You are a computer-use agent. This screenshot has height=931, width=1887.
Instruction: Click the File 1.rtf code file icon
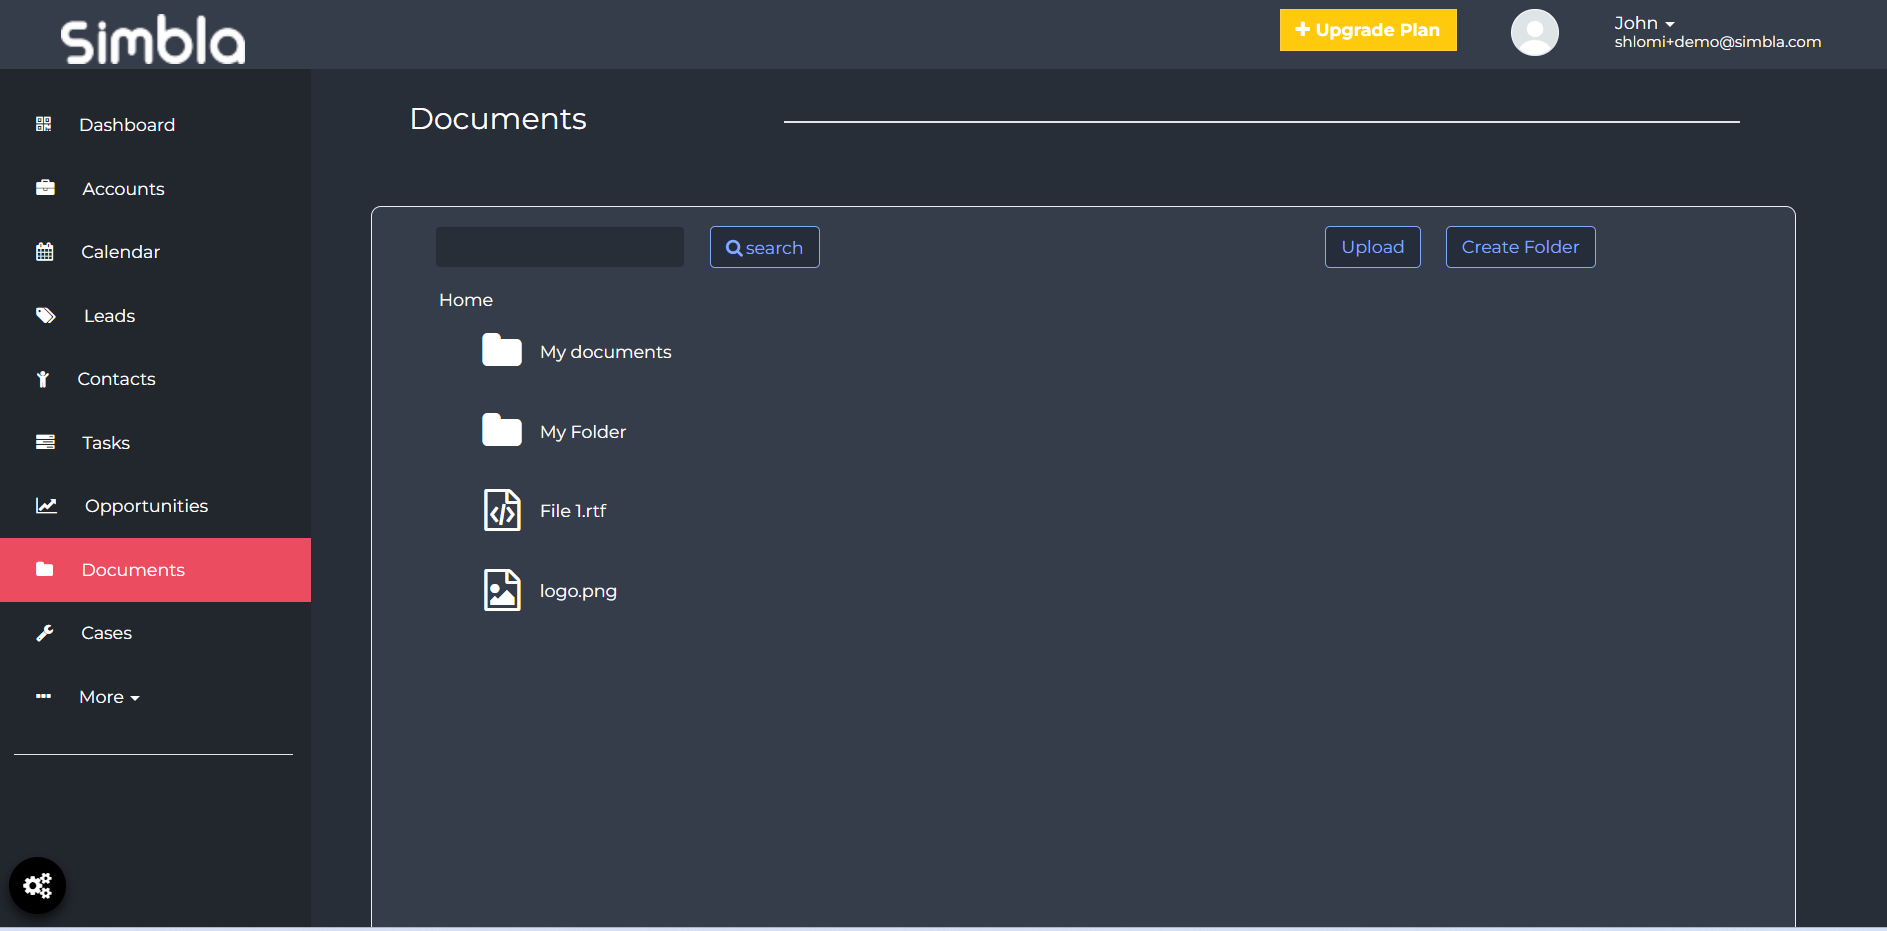502,510
